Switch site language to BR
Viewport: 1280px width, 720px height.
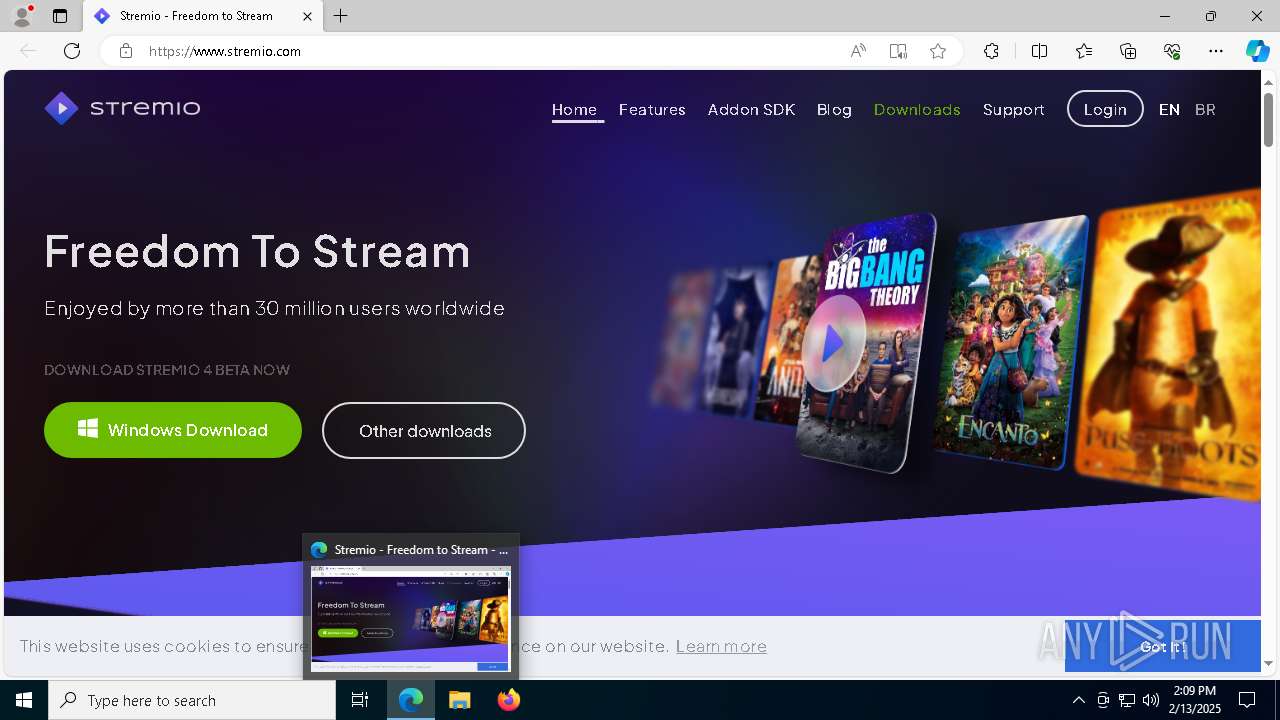[x=1205, y=110]
